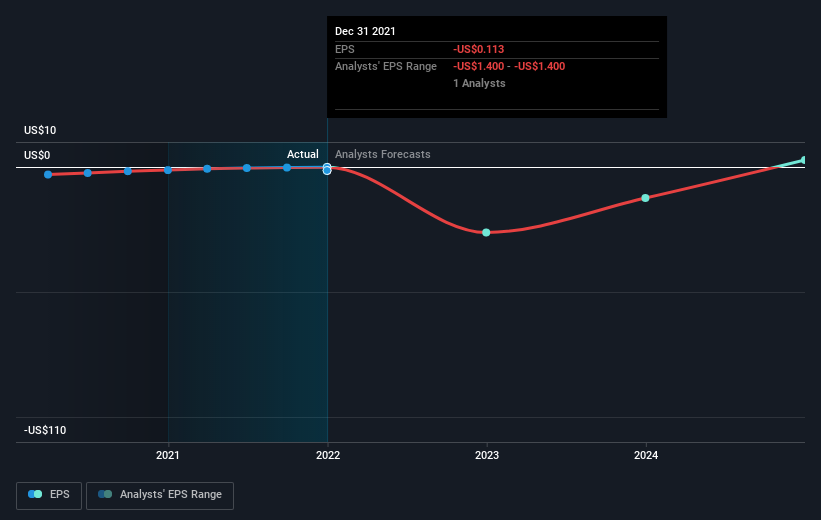Screen dimensions: 821x520
Task: Click the 2022 x-axis label
Action: (x=328, y=455)
